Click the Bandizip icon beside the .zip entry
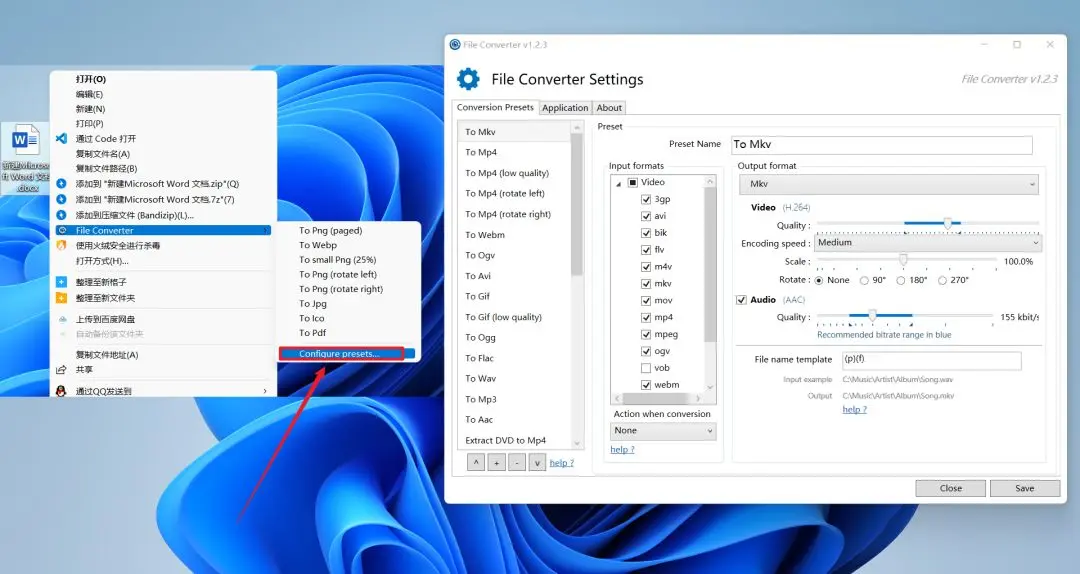The width and height of the screenshot is (1080, 574). pyautogui.click(x=61, y=184)
